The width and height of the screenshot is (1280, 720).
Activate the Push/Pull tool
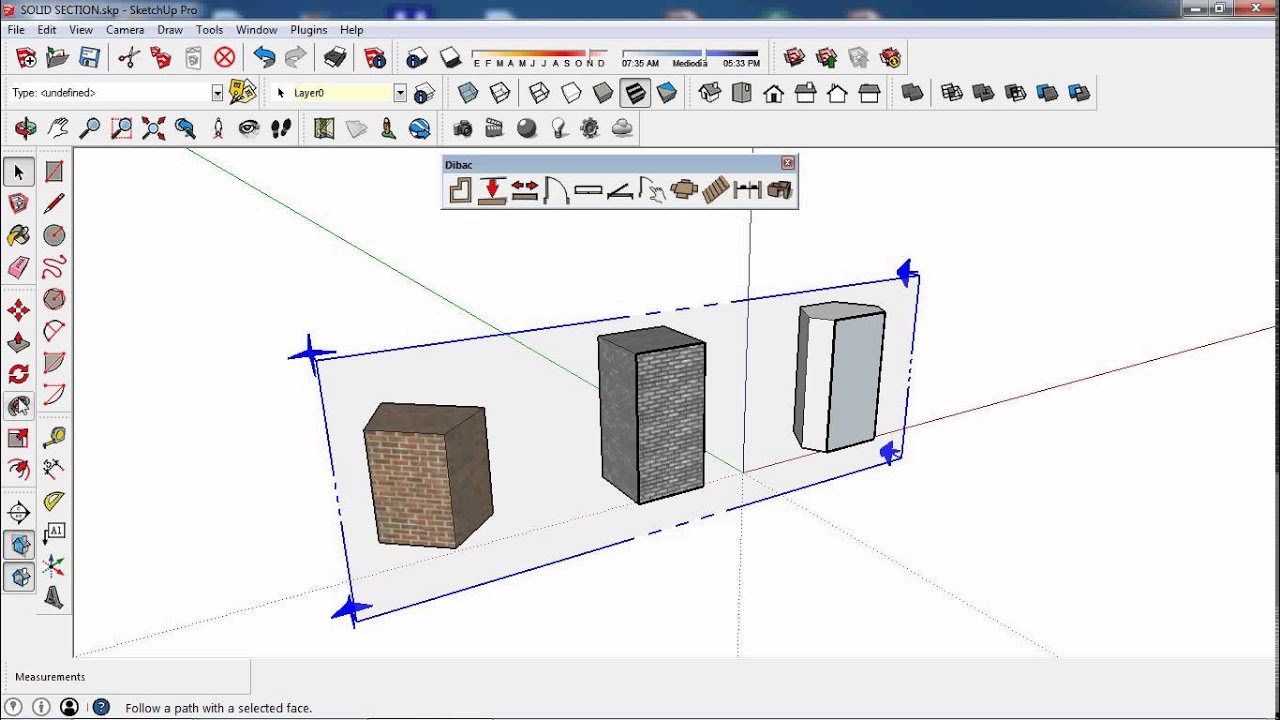coord(18,342)
